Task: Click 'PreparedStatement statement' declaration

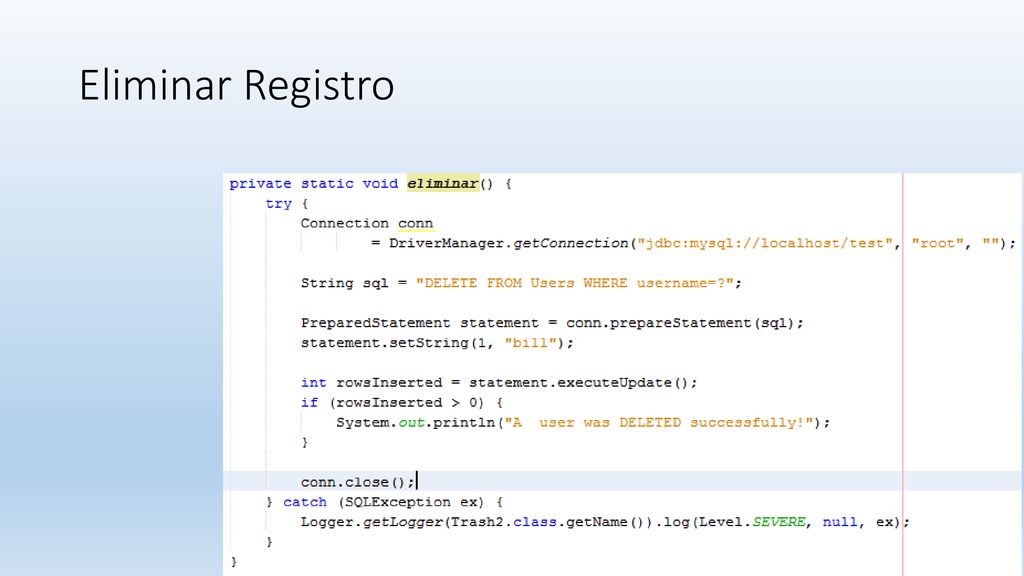Action: point(420,323)
